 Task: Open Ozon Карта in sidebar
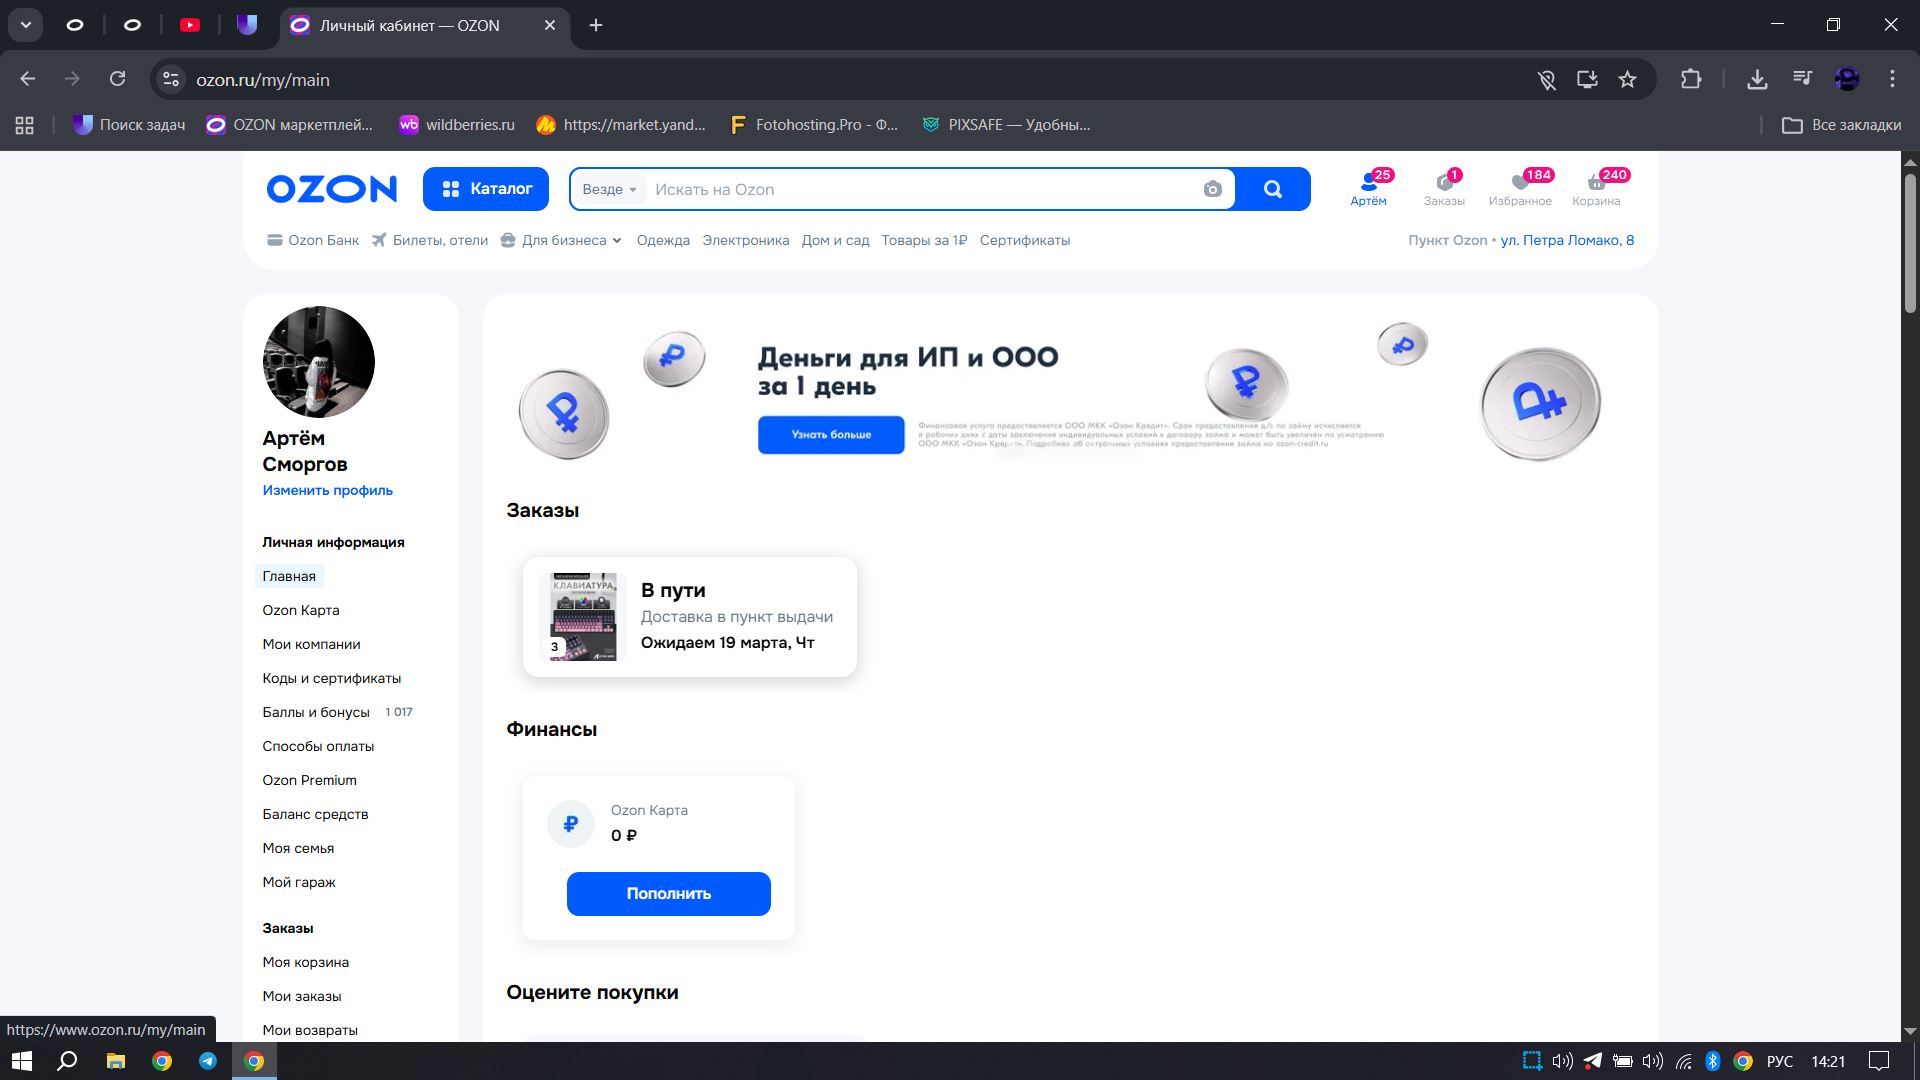pyautogui.click(x=301, y=610)
